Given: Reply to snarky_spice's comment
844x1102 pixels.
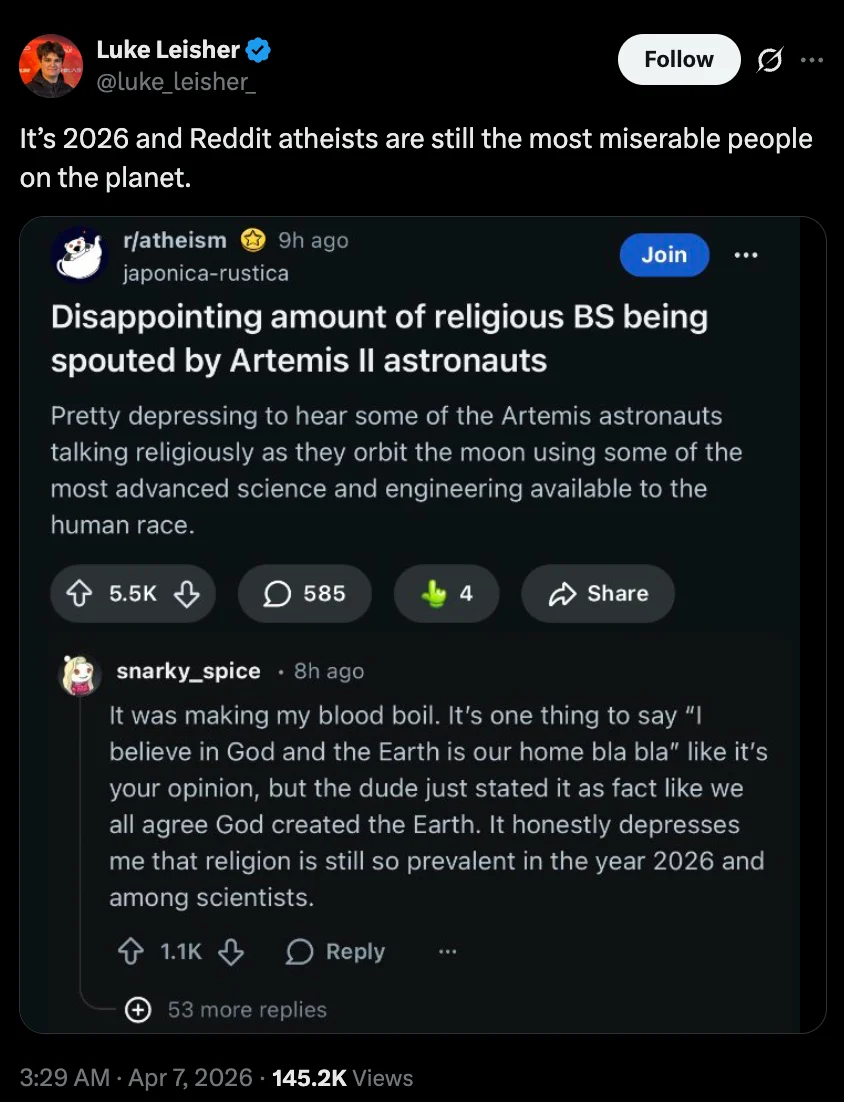Looking at the screenshot, I should [336, 952].
